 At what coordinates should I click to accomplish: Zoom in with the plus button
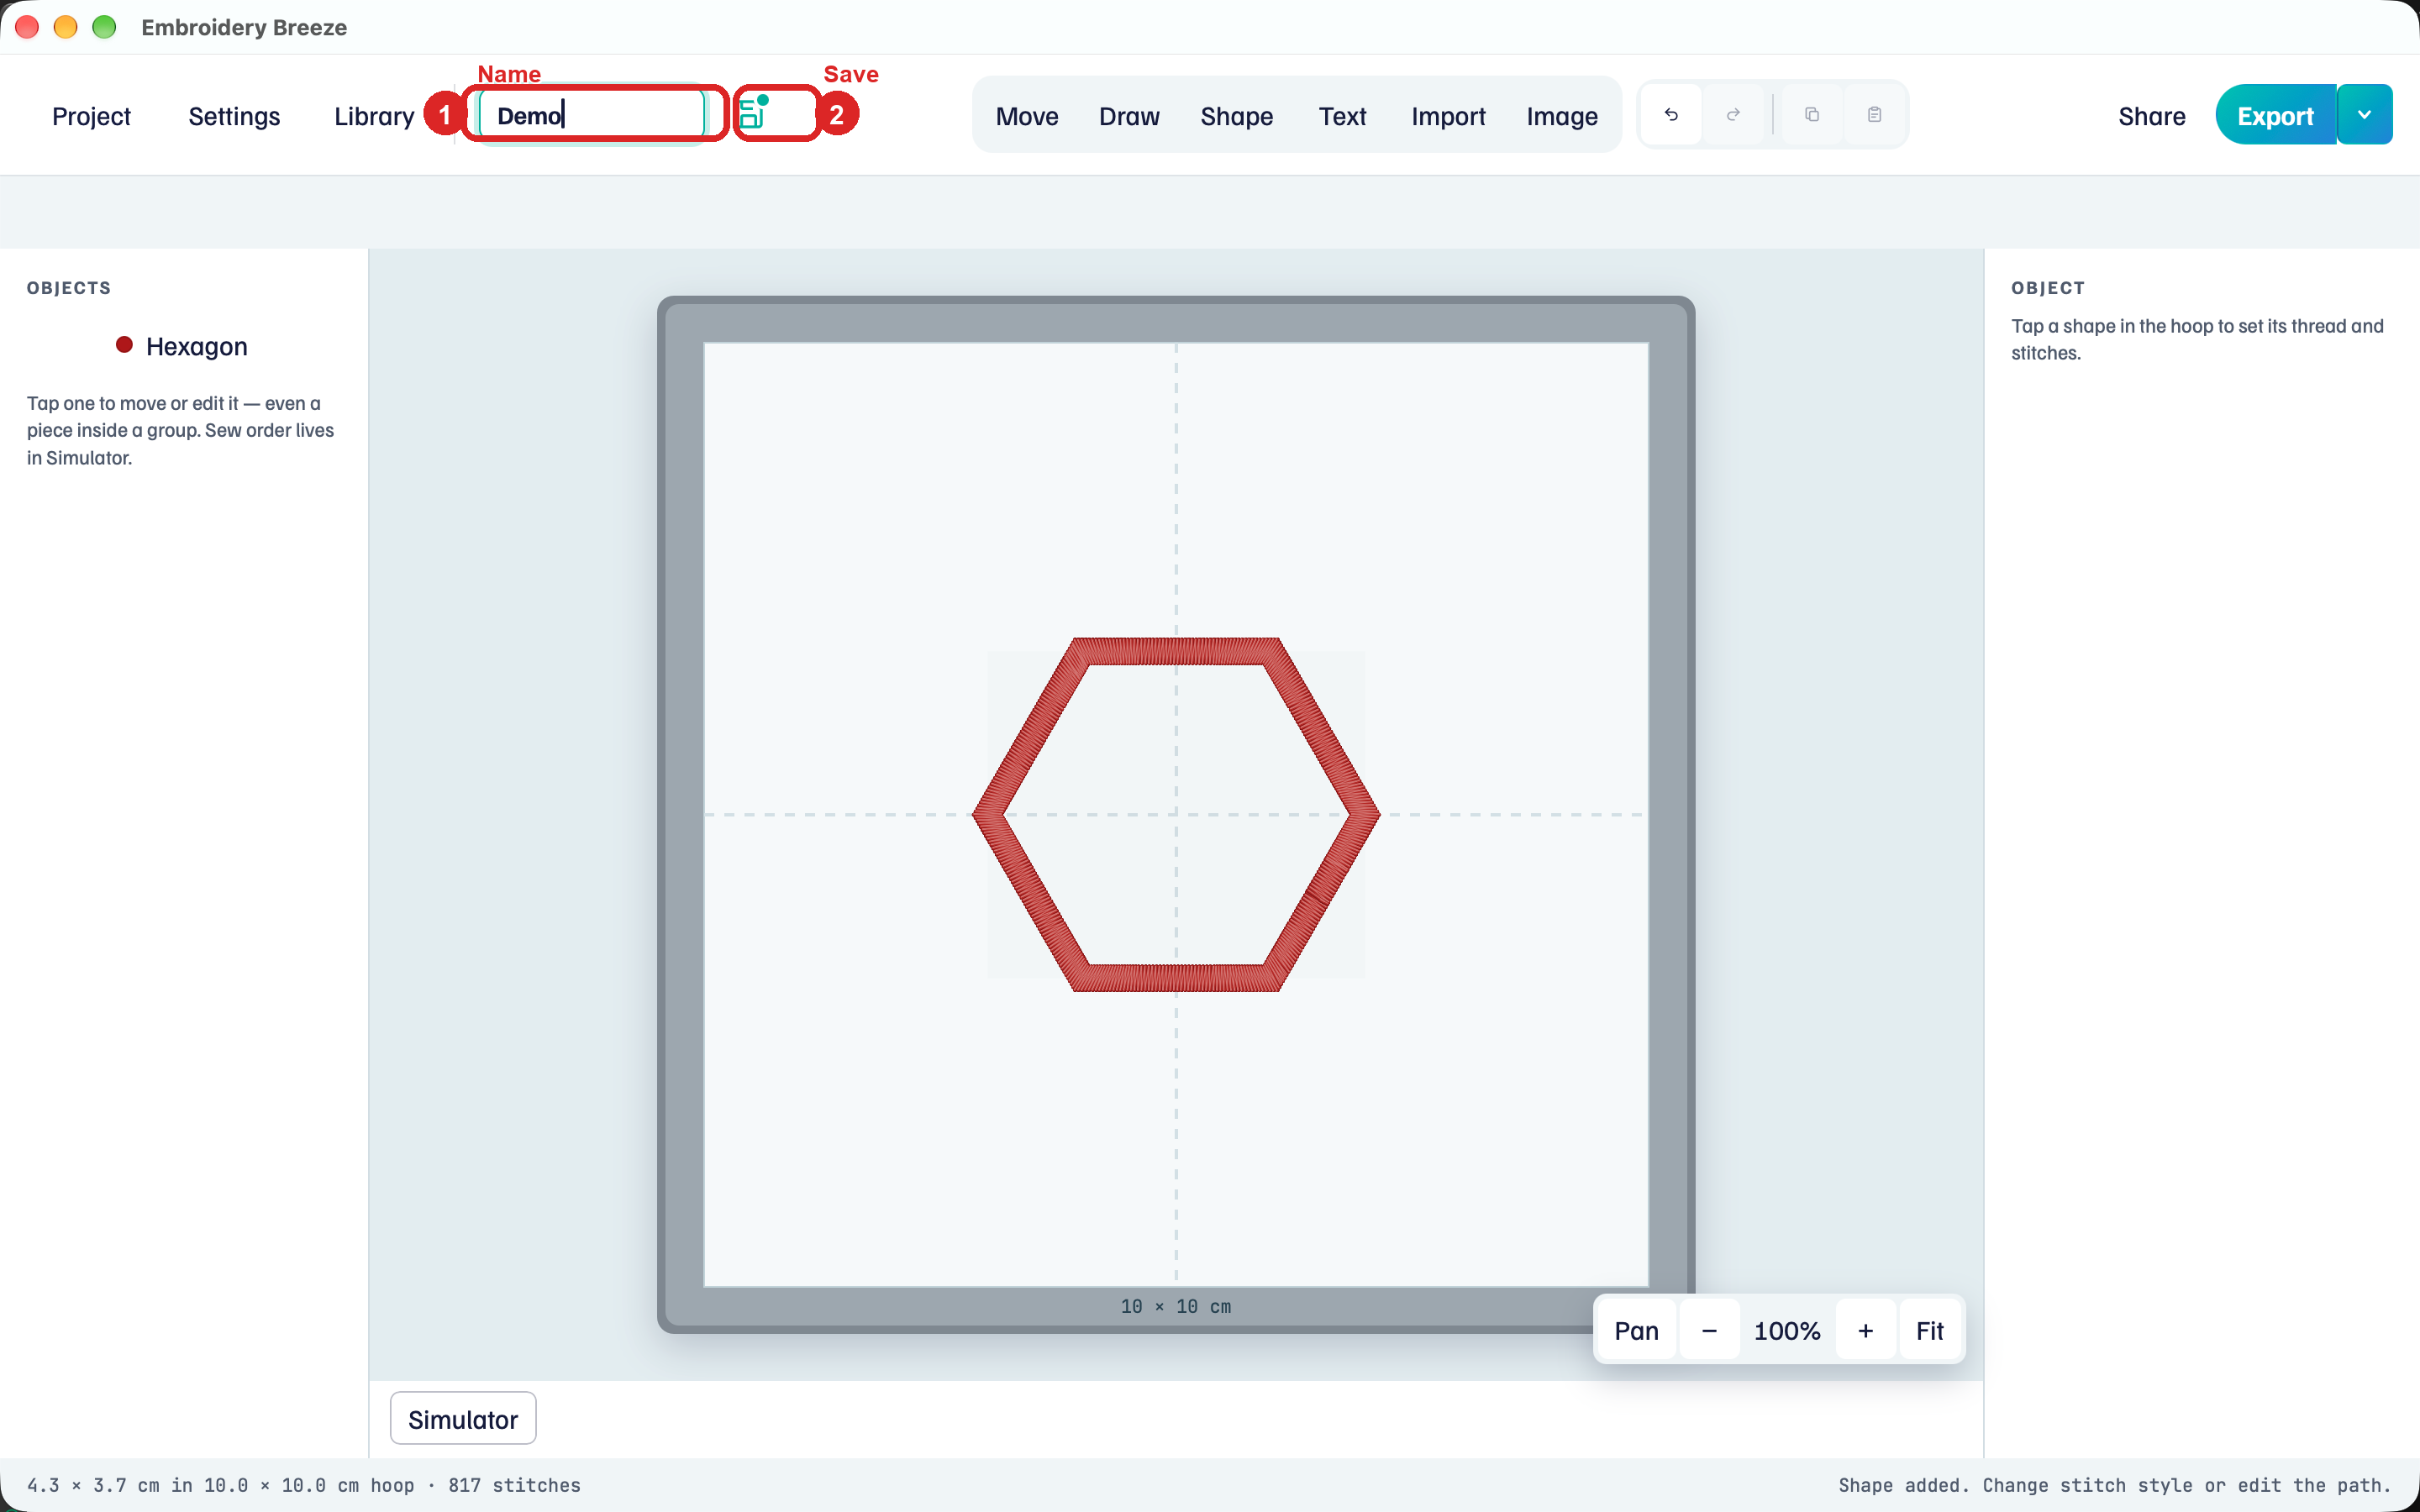click(1865, 1331)
